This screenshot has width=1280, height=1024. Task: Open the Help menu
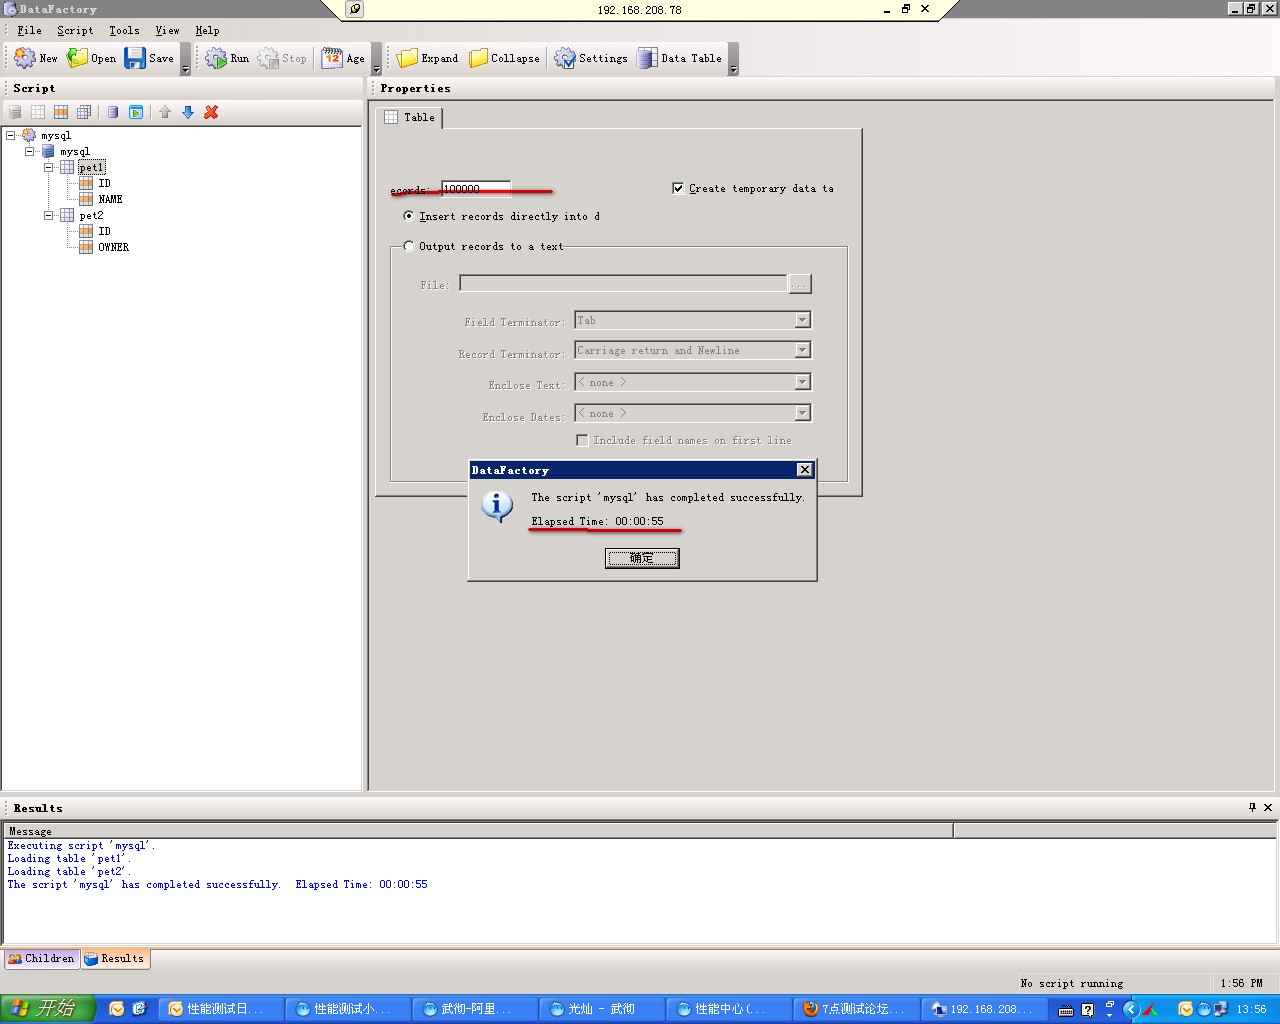click(207, 31)
